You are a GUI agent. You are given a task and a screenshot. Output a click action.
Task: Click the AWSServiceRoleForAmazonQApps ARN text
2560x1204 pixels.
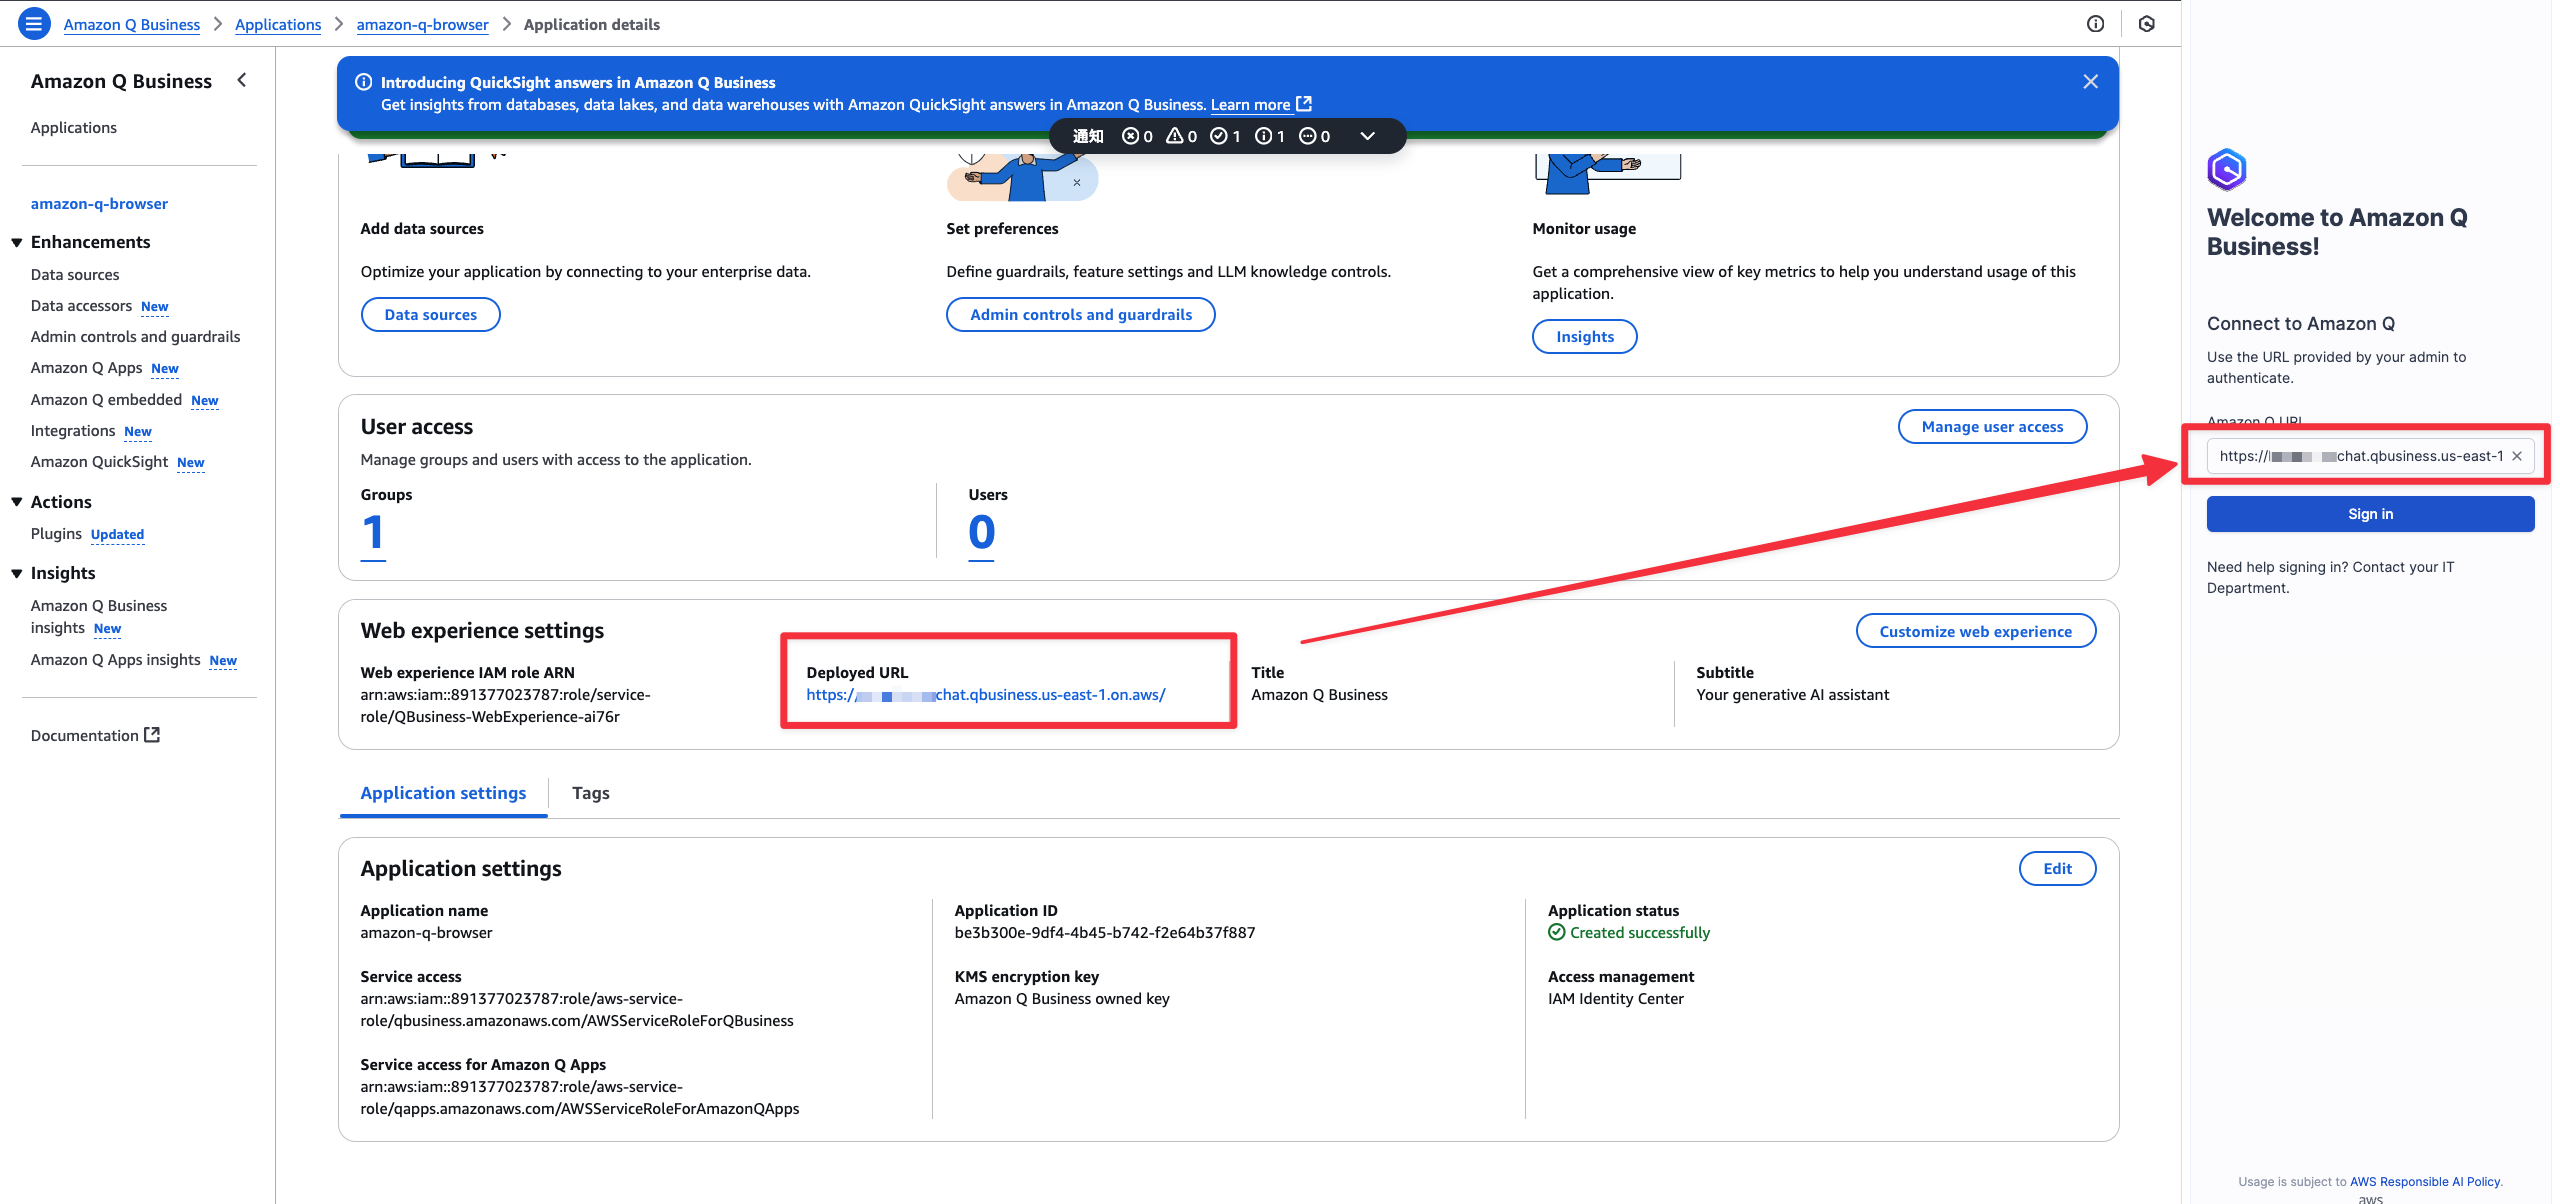(x=580, y=1097)
